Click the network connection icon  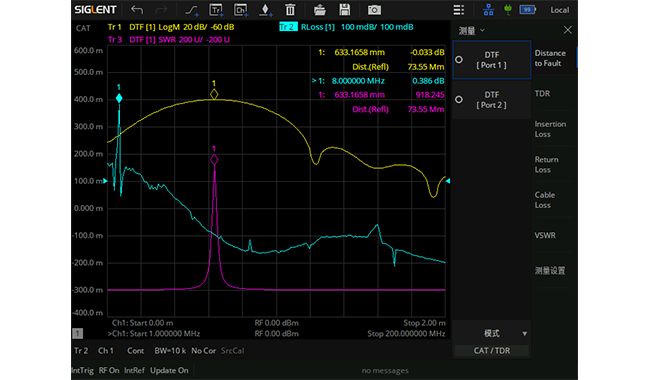pos(488,10)
